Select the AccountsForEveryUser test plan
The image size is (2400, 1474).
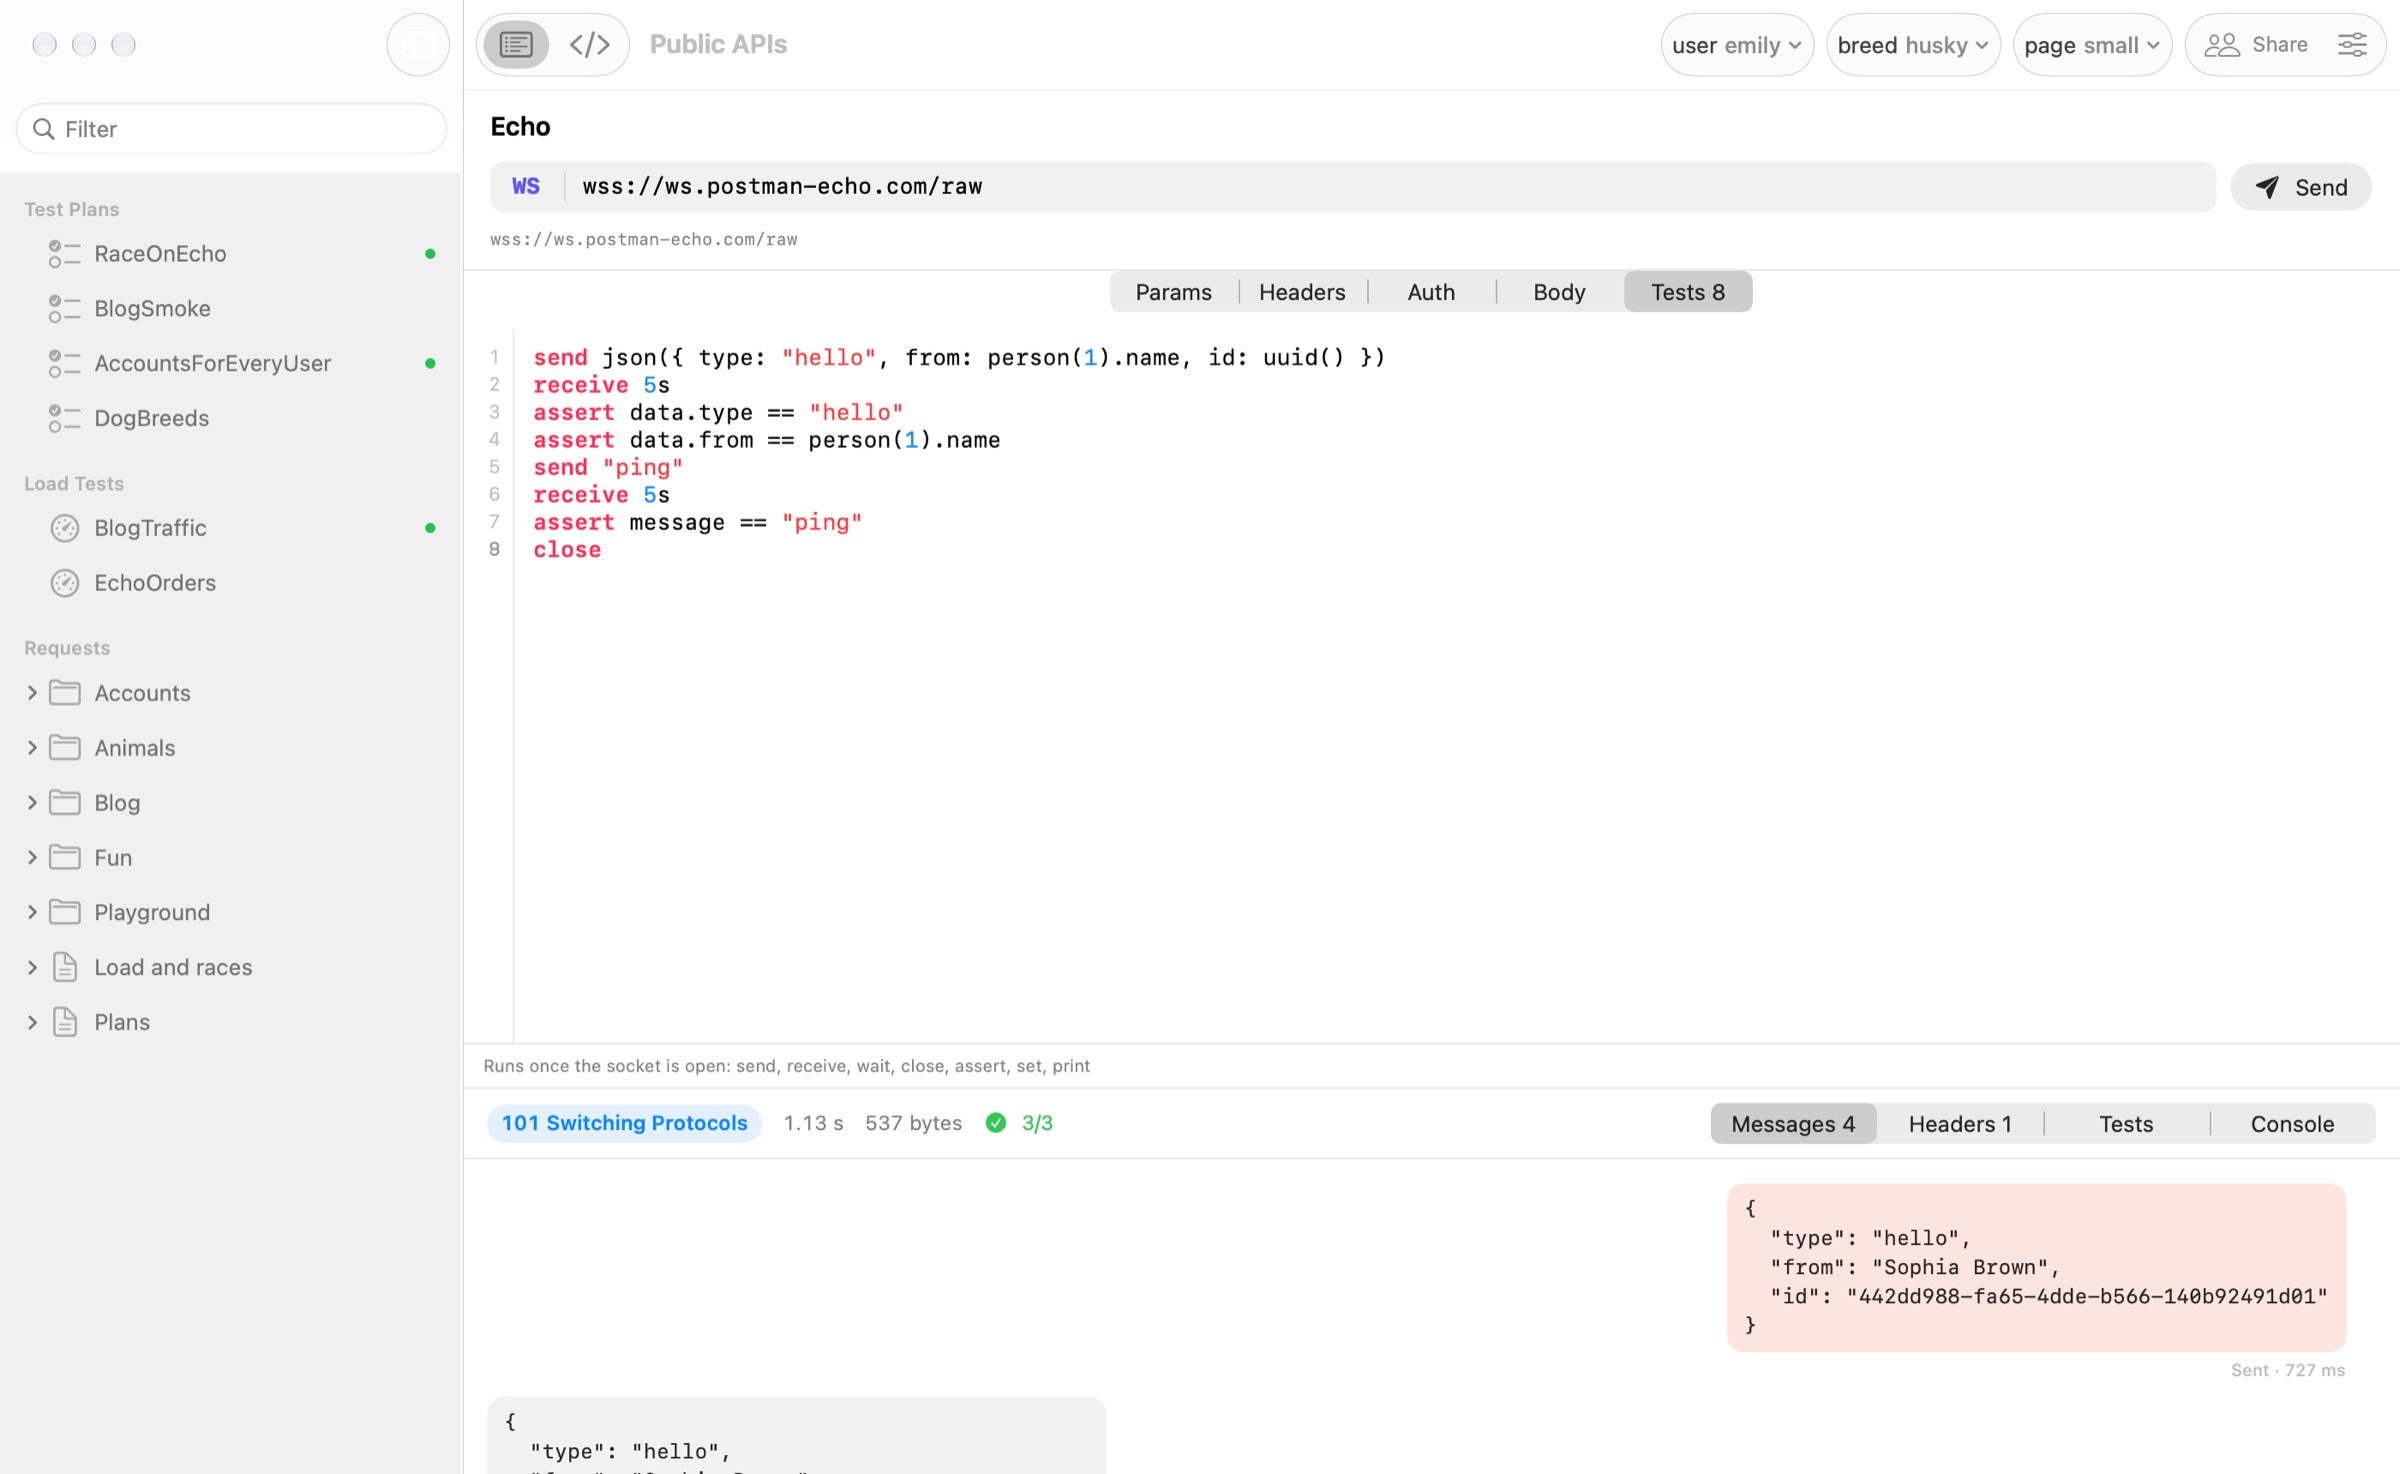tap(231, 363)
